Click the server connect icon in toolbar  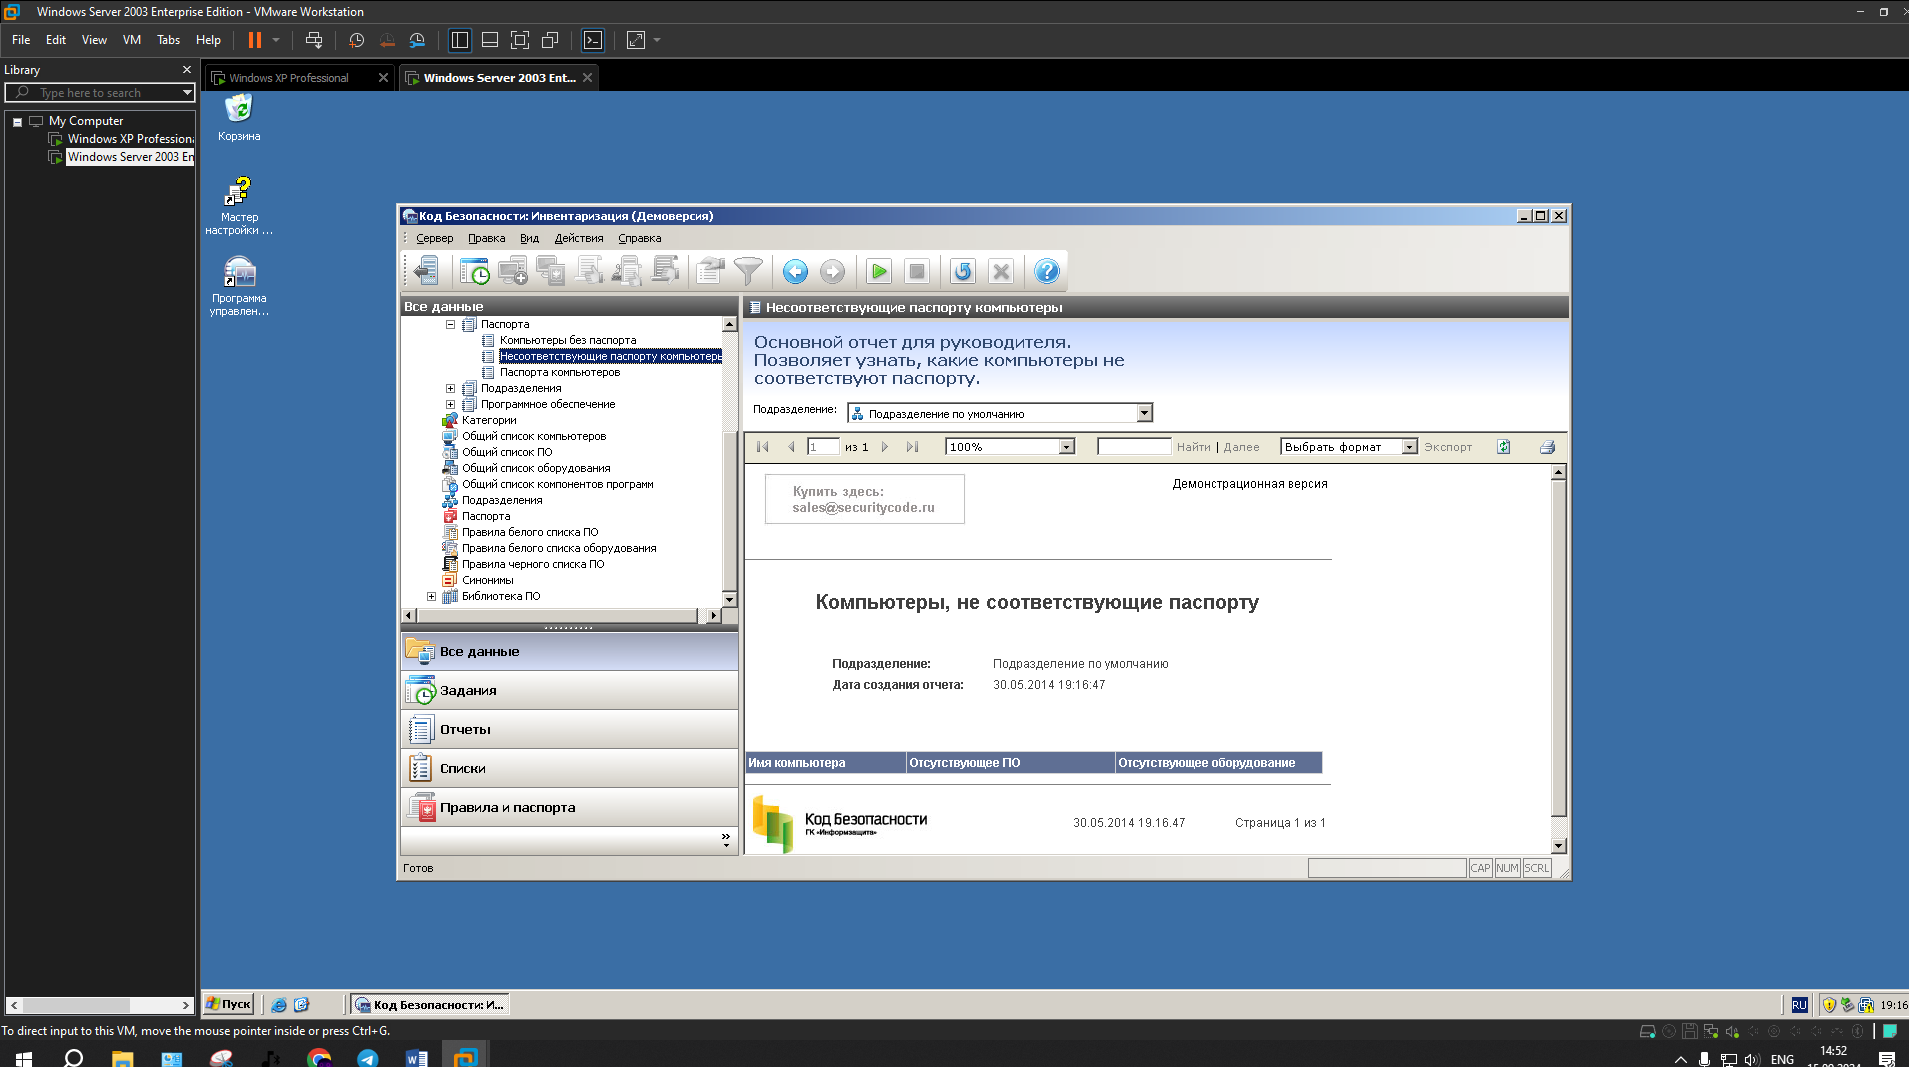pyautogui.click(x=427, y=271)
